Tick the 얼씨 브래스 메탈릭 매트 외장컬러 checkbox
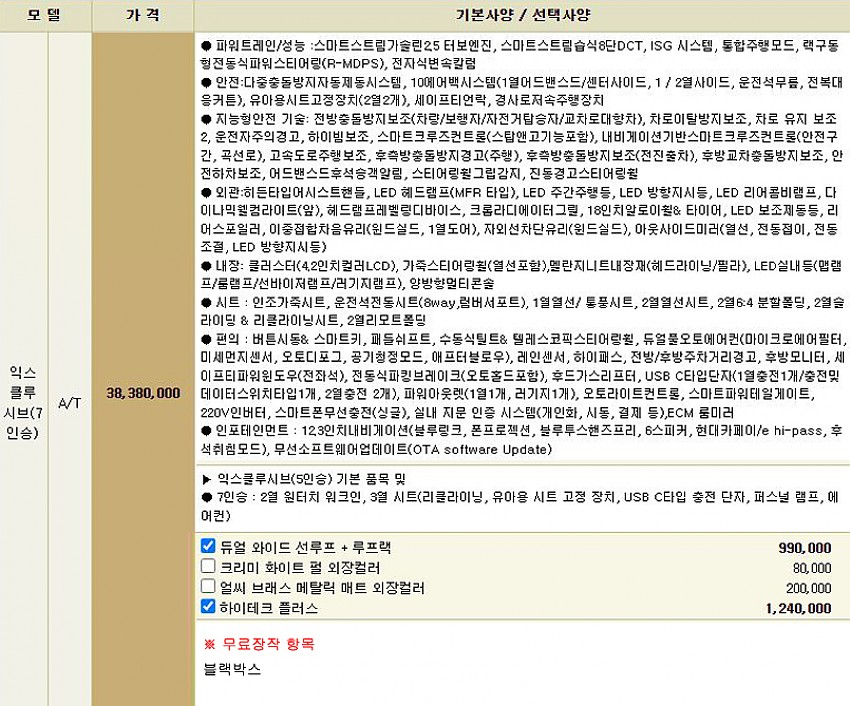 tap(208, 587)
